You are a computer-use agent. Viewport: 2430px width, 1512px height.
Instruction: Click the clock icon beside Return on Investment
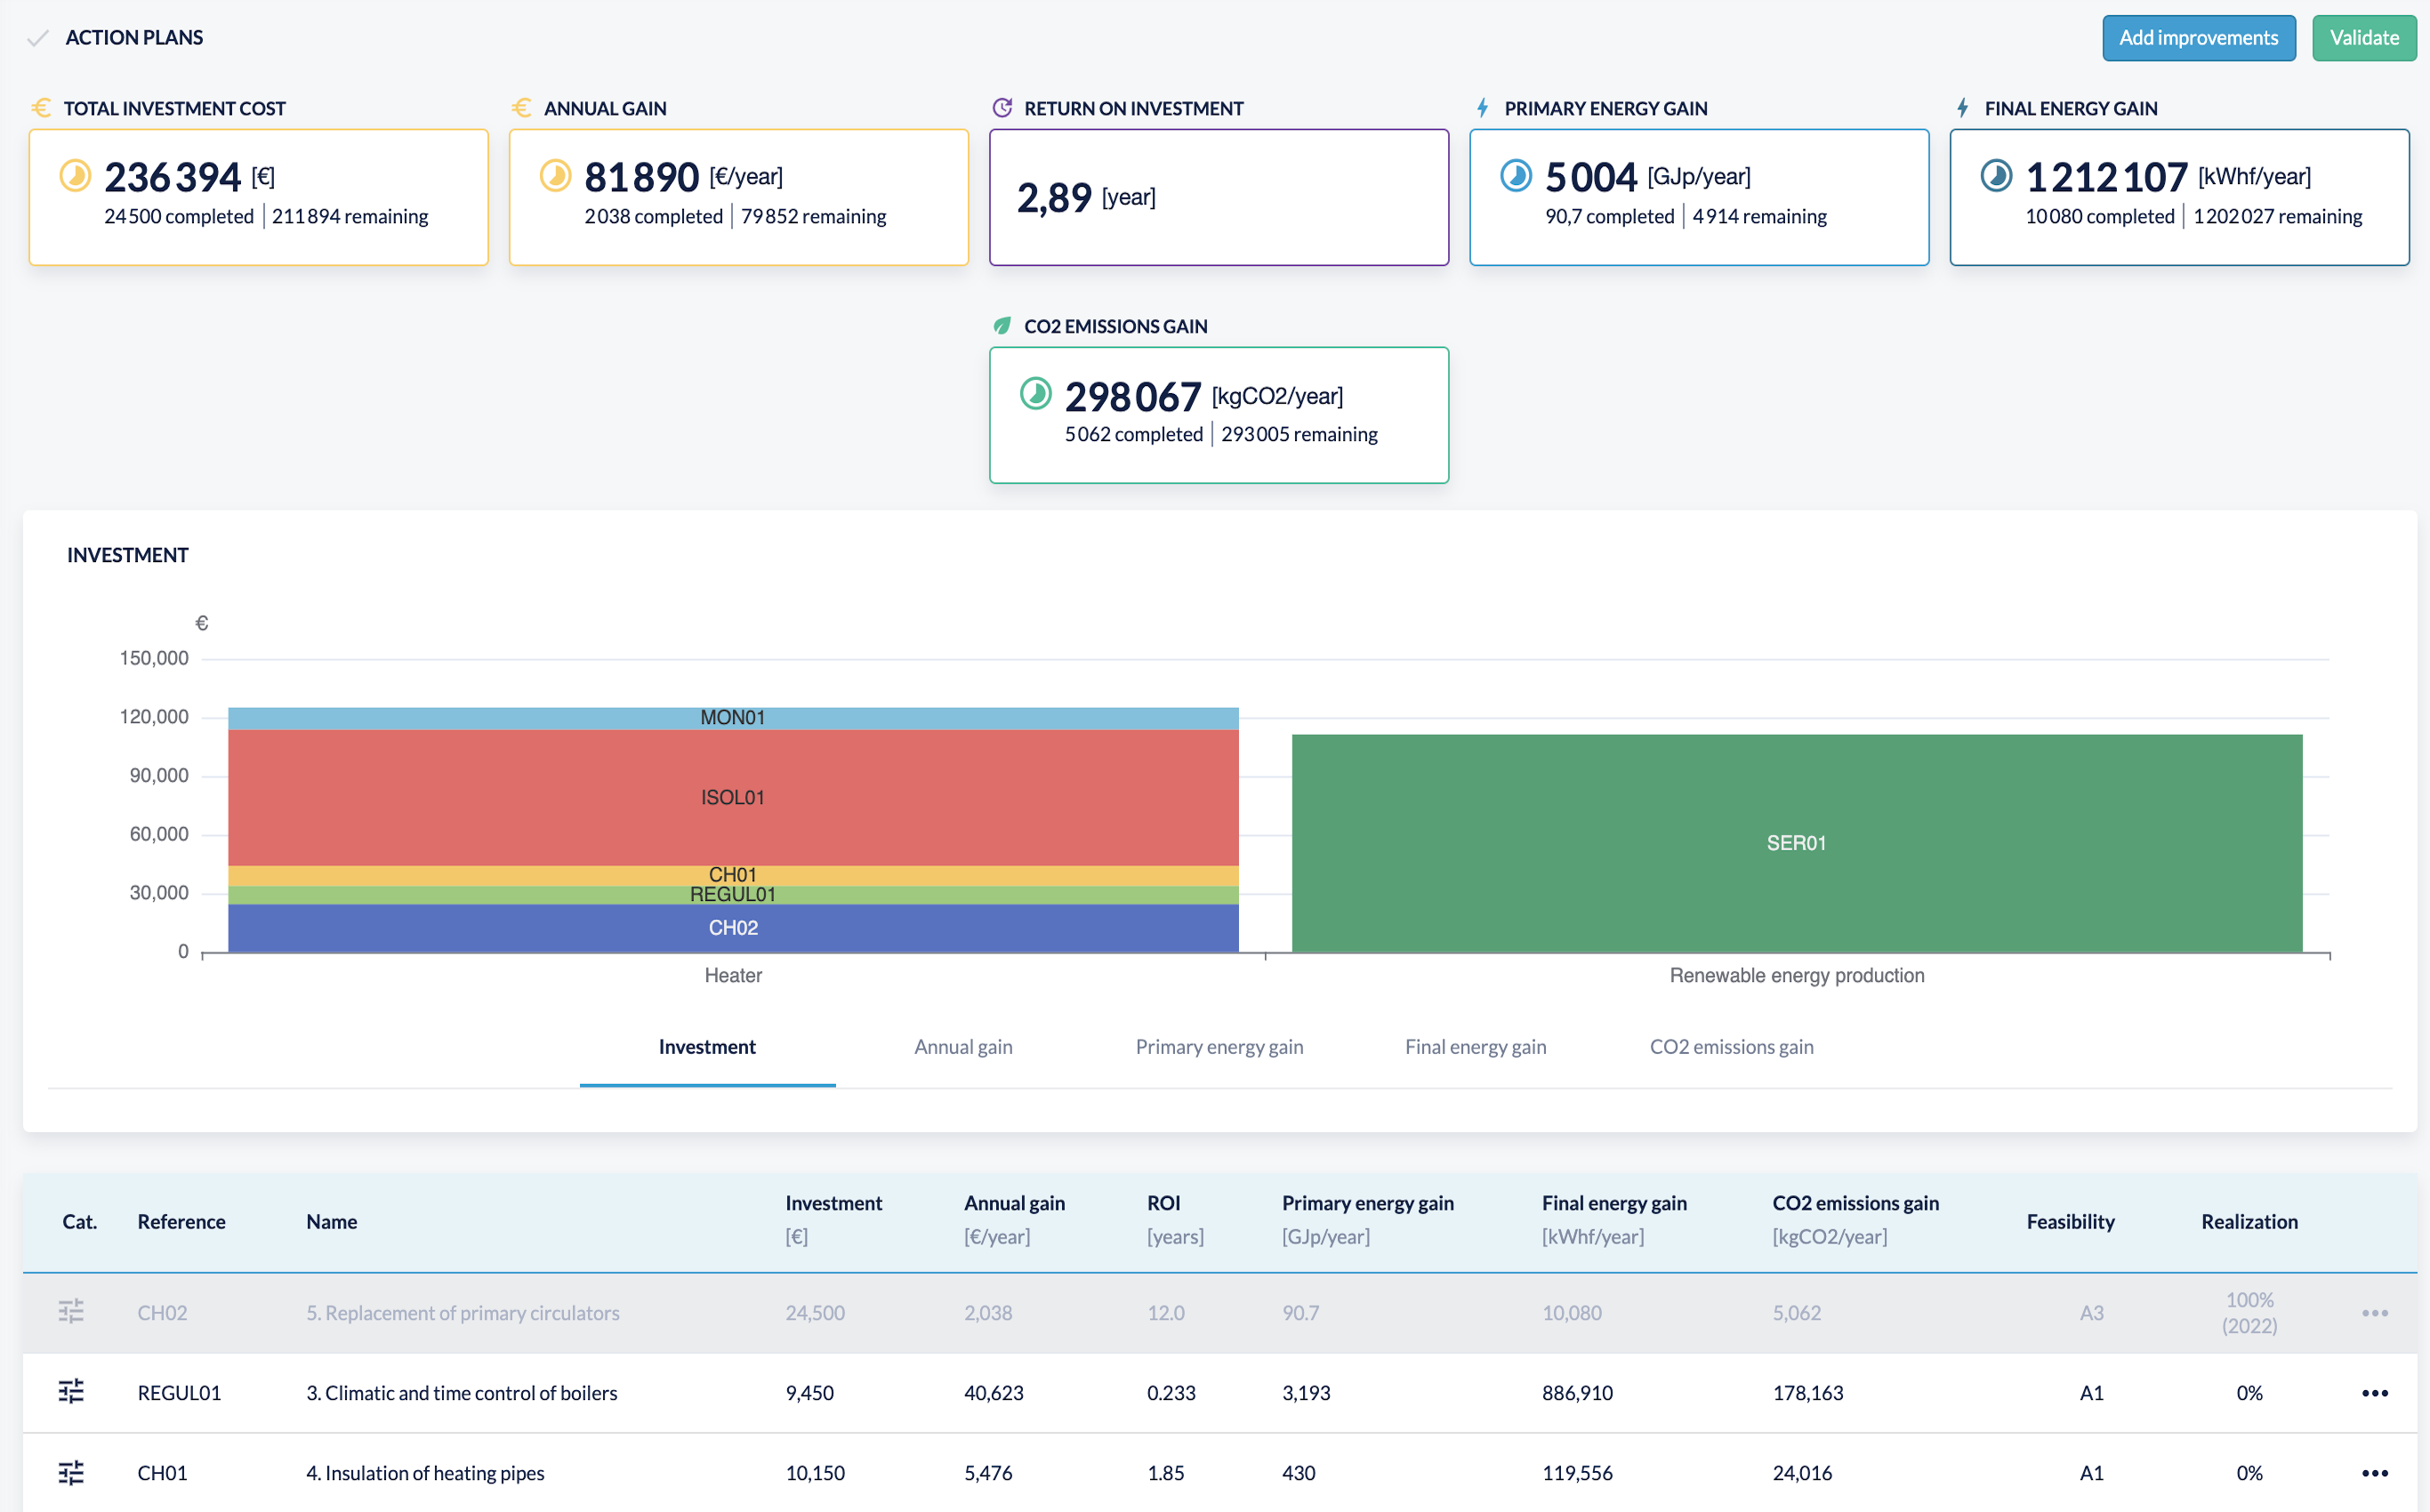pos(1002,108)
